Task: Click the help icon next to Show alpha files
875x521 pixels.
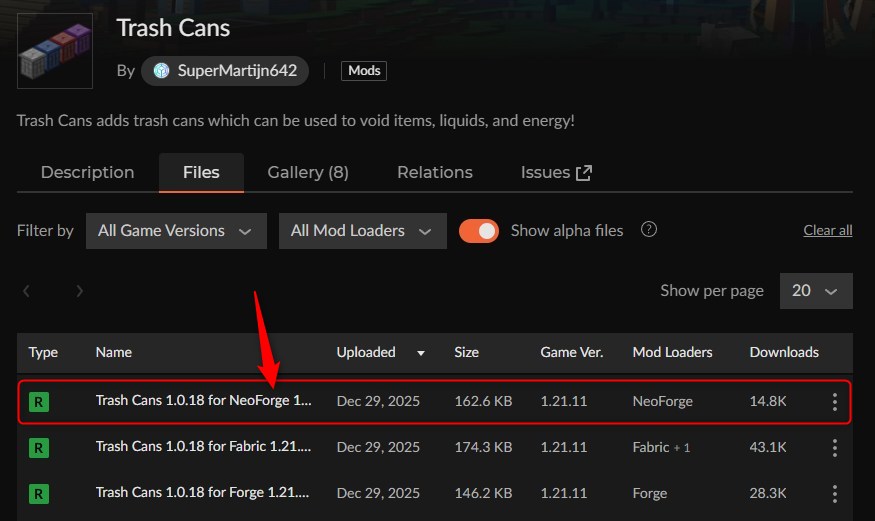Action: (x=648, y=229)
